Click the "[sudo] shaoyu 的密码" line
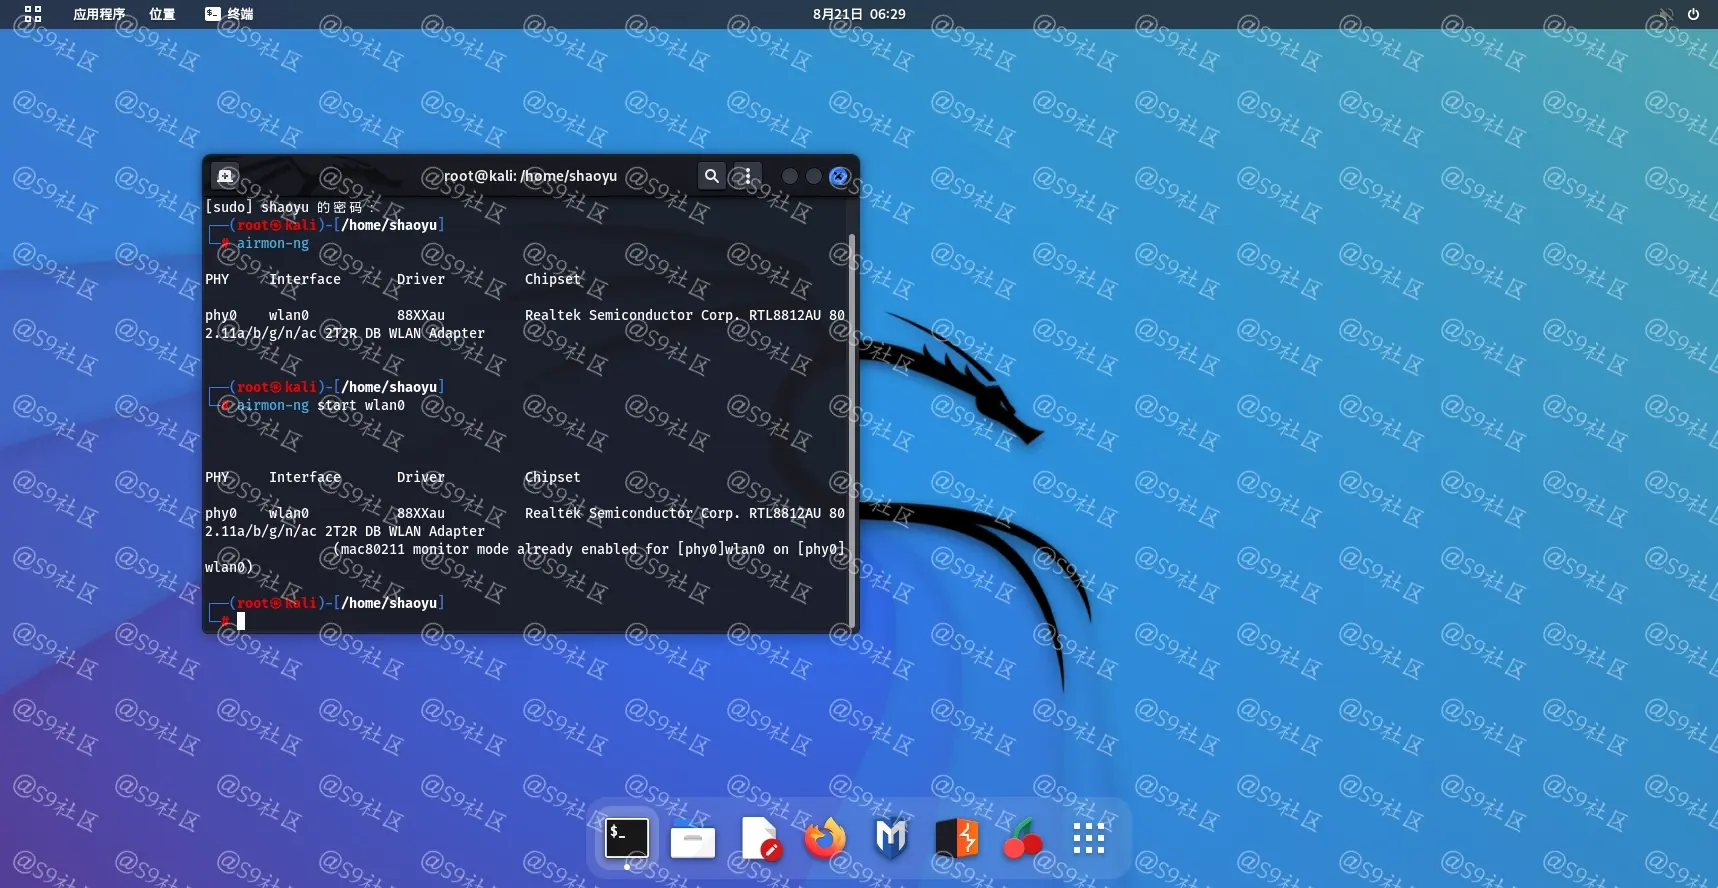1718x888 pixels. [x=290, y=207]
